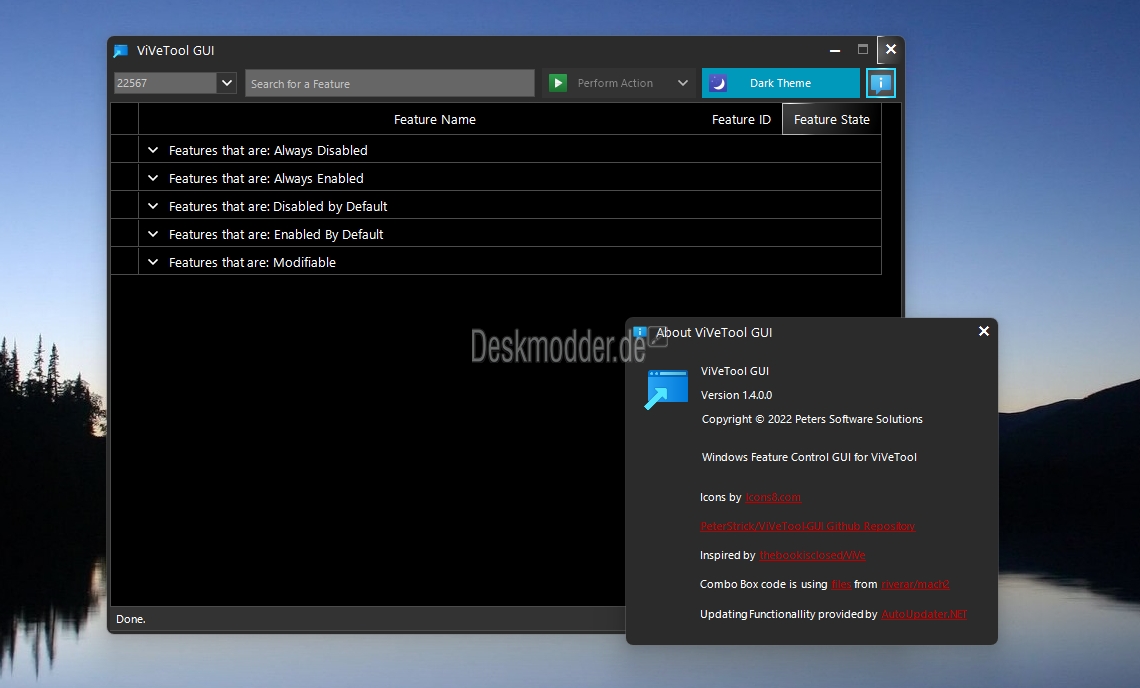Open the riverar/mach2 link
This screenshot has height=688, width=1140.
(915, 585)
